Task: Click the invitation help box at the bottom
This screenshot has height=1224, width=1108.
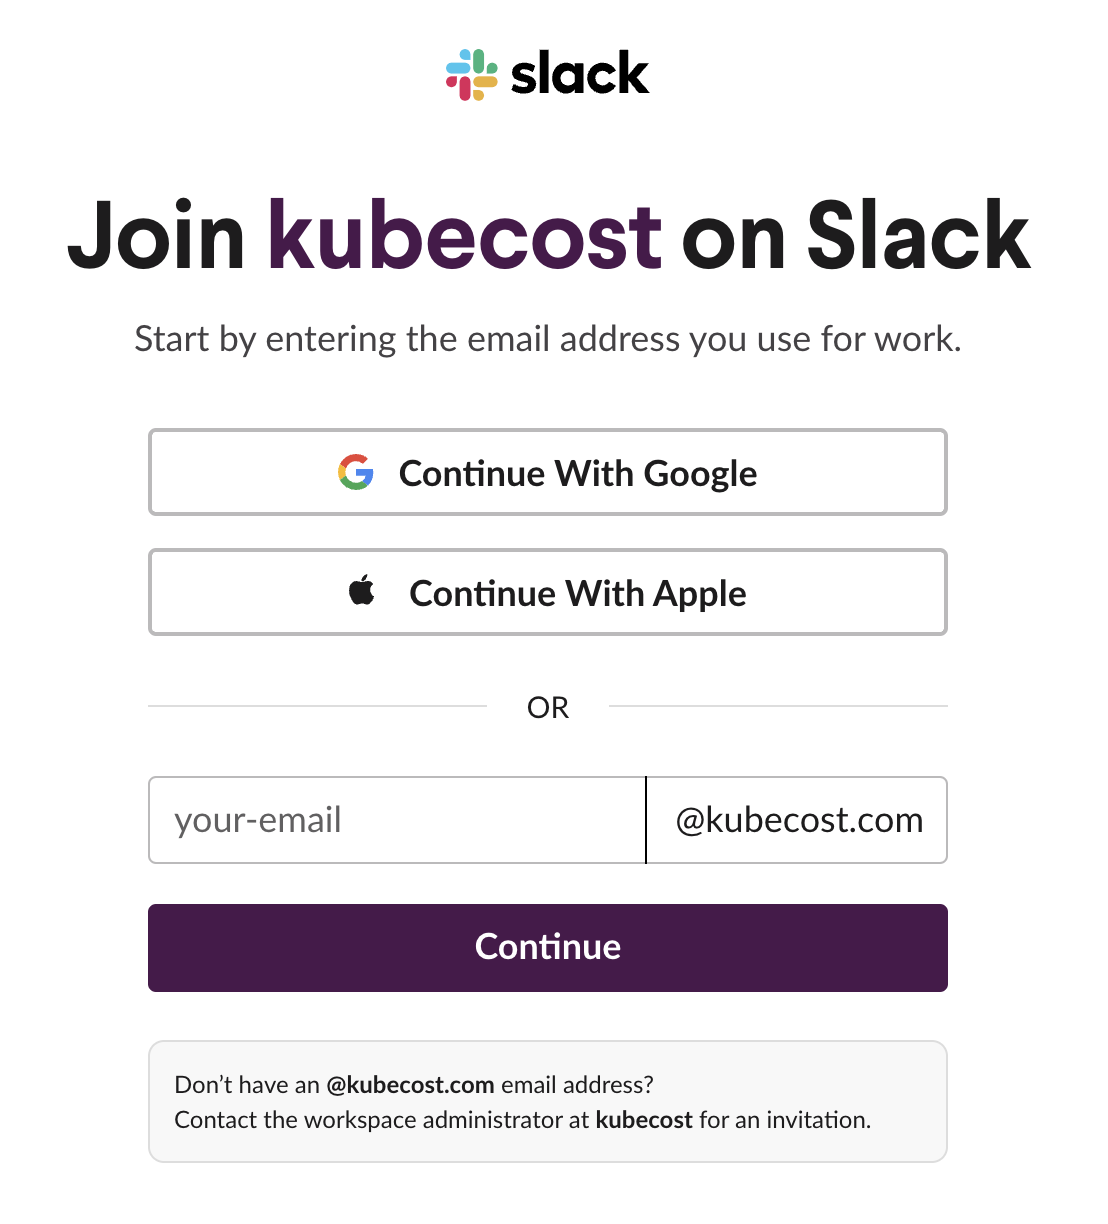Action: point(548,1101)
